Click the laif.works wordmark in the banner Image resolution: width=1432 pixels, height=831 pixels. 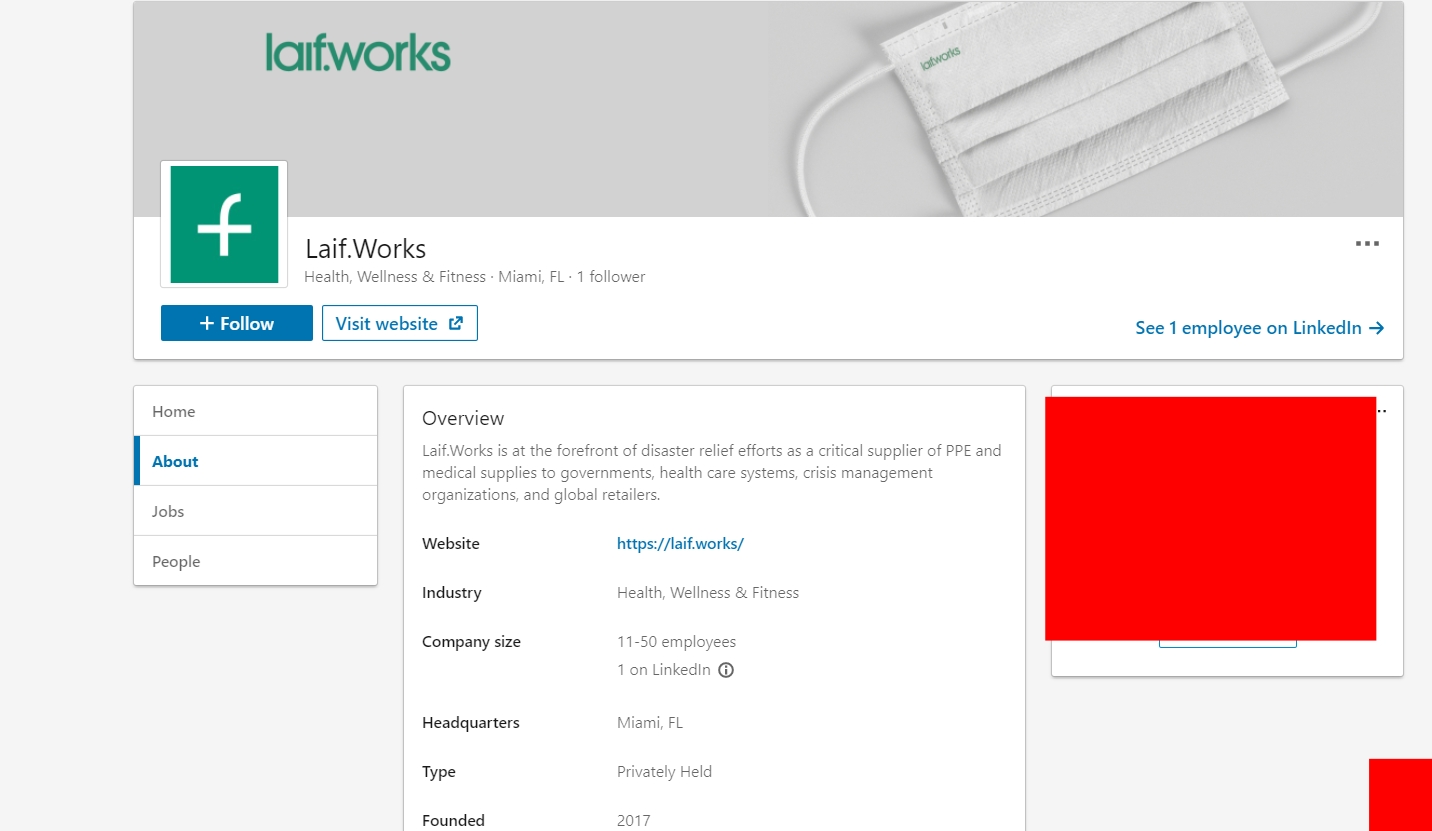358,53
